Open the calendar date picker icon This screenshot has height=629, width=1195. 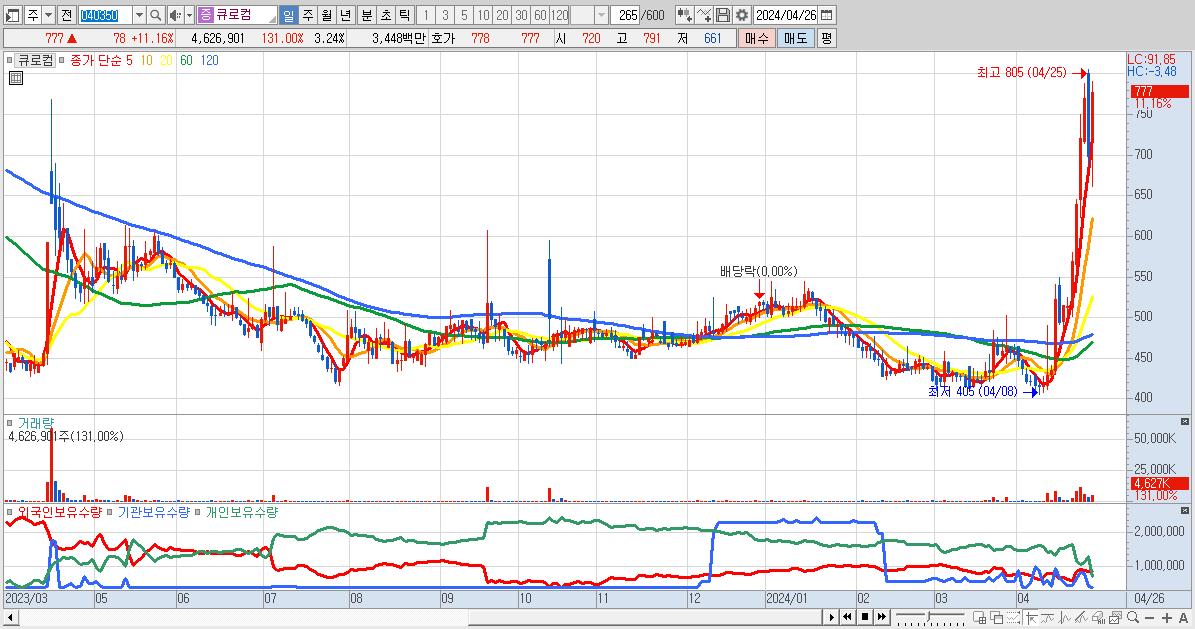826,15
